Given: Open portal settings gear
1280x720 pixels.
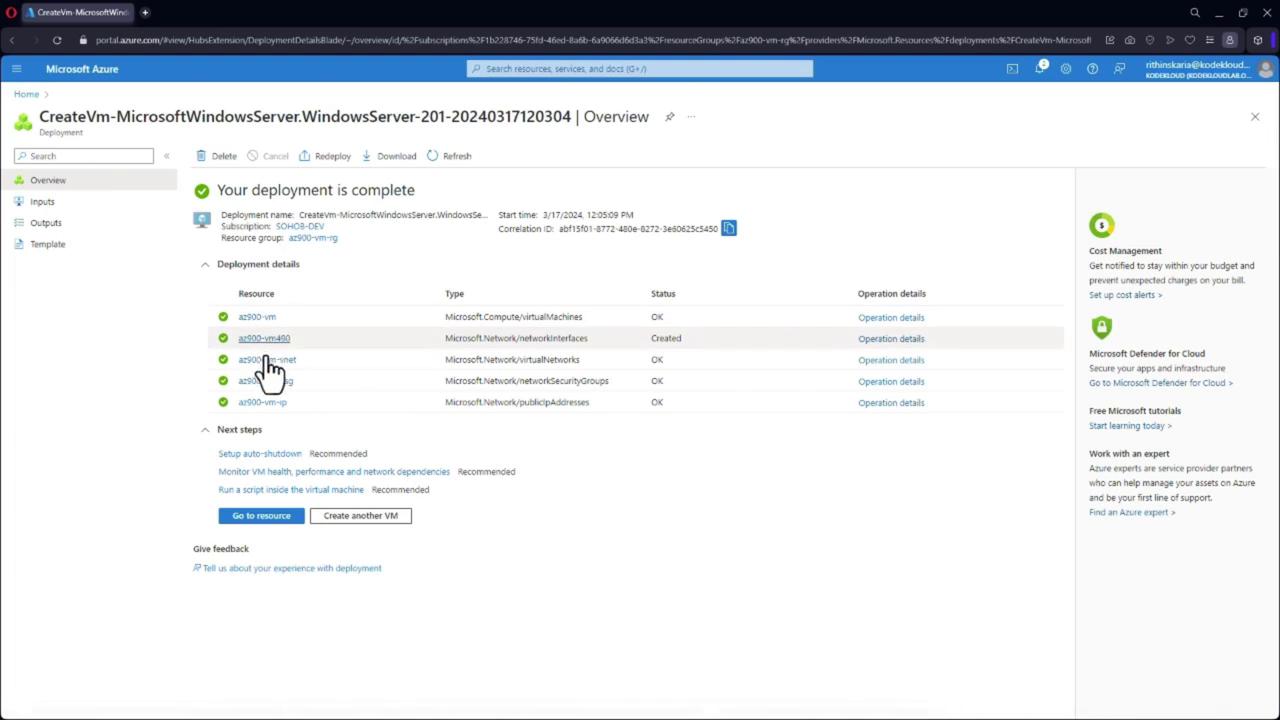Looking at the screenshot, I should (x=1066, y=69).
